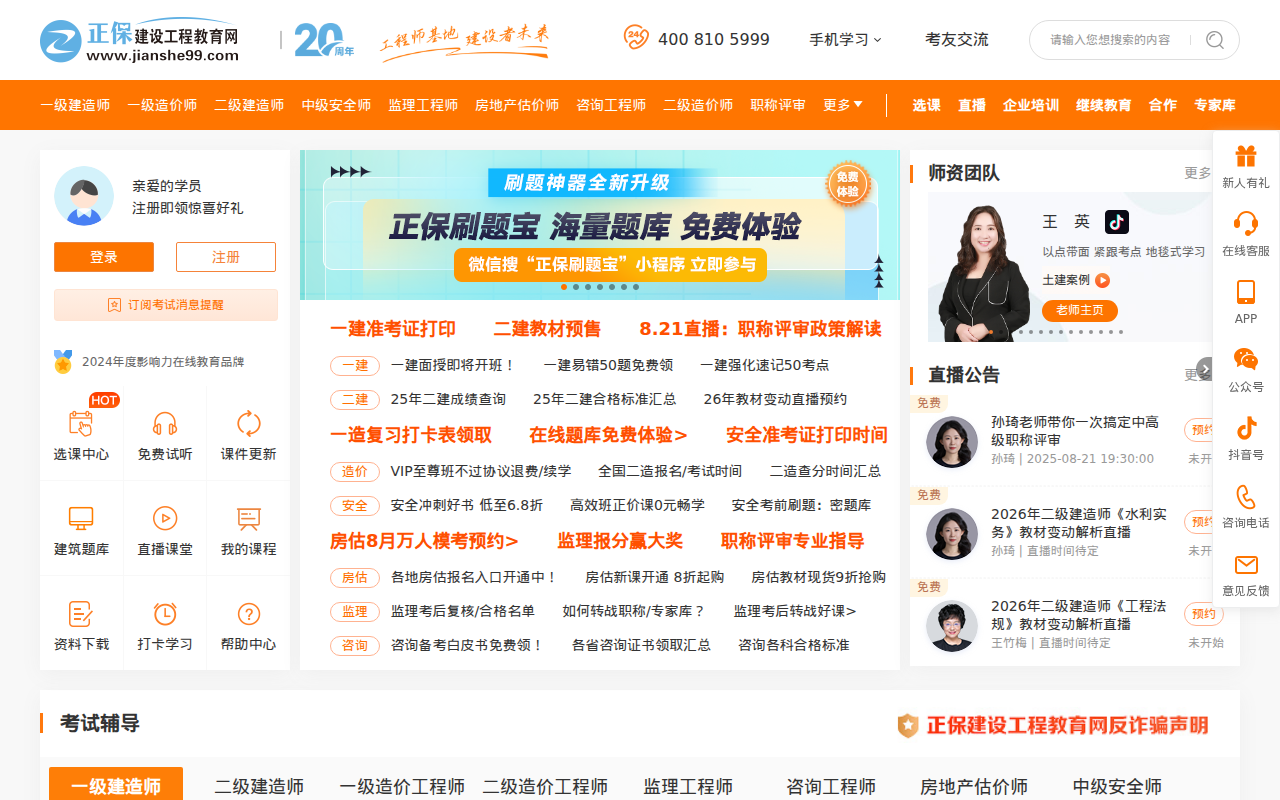The image size is (1280, 800).
Task: Click the APP phone icon
Action: tap(1245, 292)
